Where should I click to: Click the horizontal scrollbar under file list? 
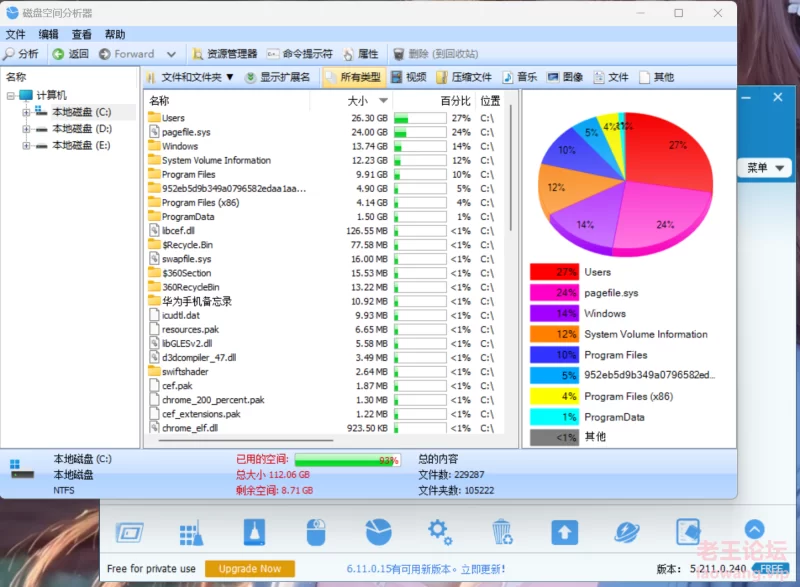coord(246,440)
